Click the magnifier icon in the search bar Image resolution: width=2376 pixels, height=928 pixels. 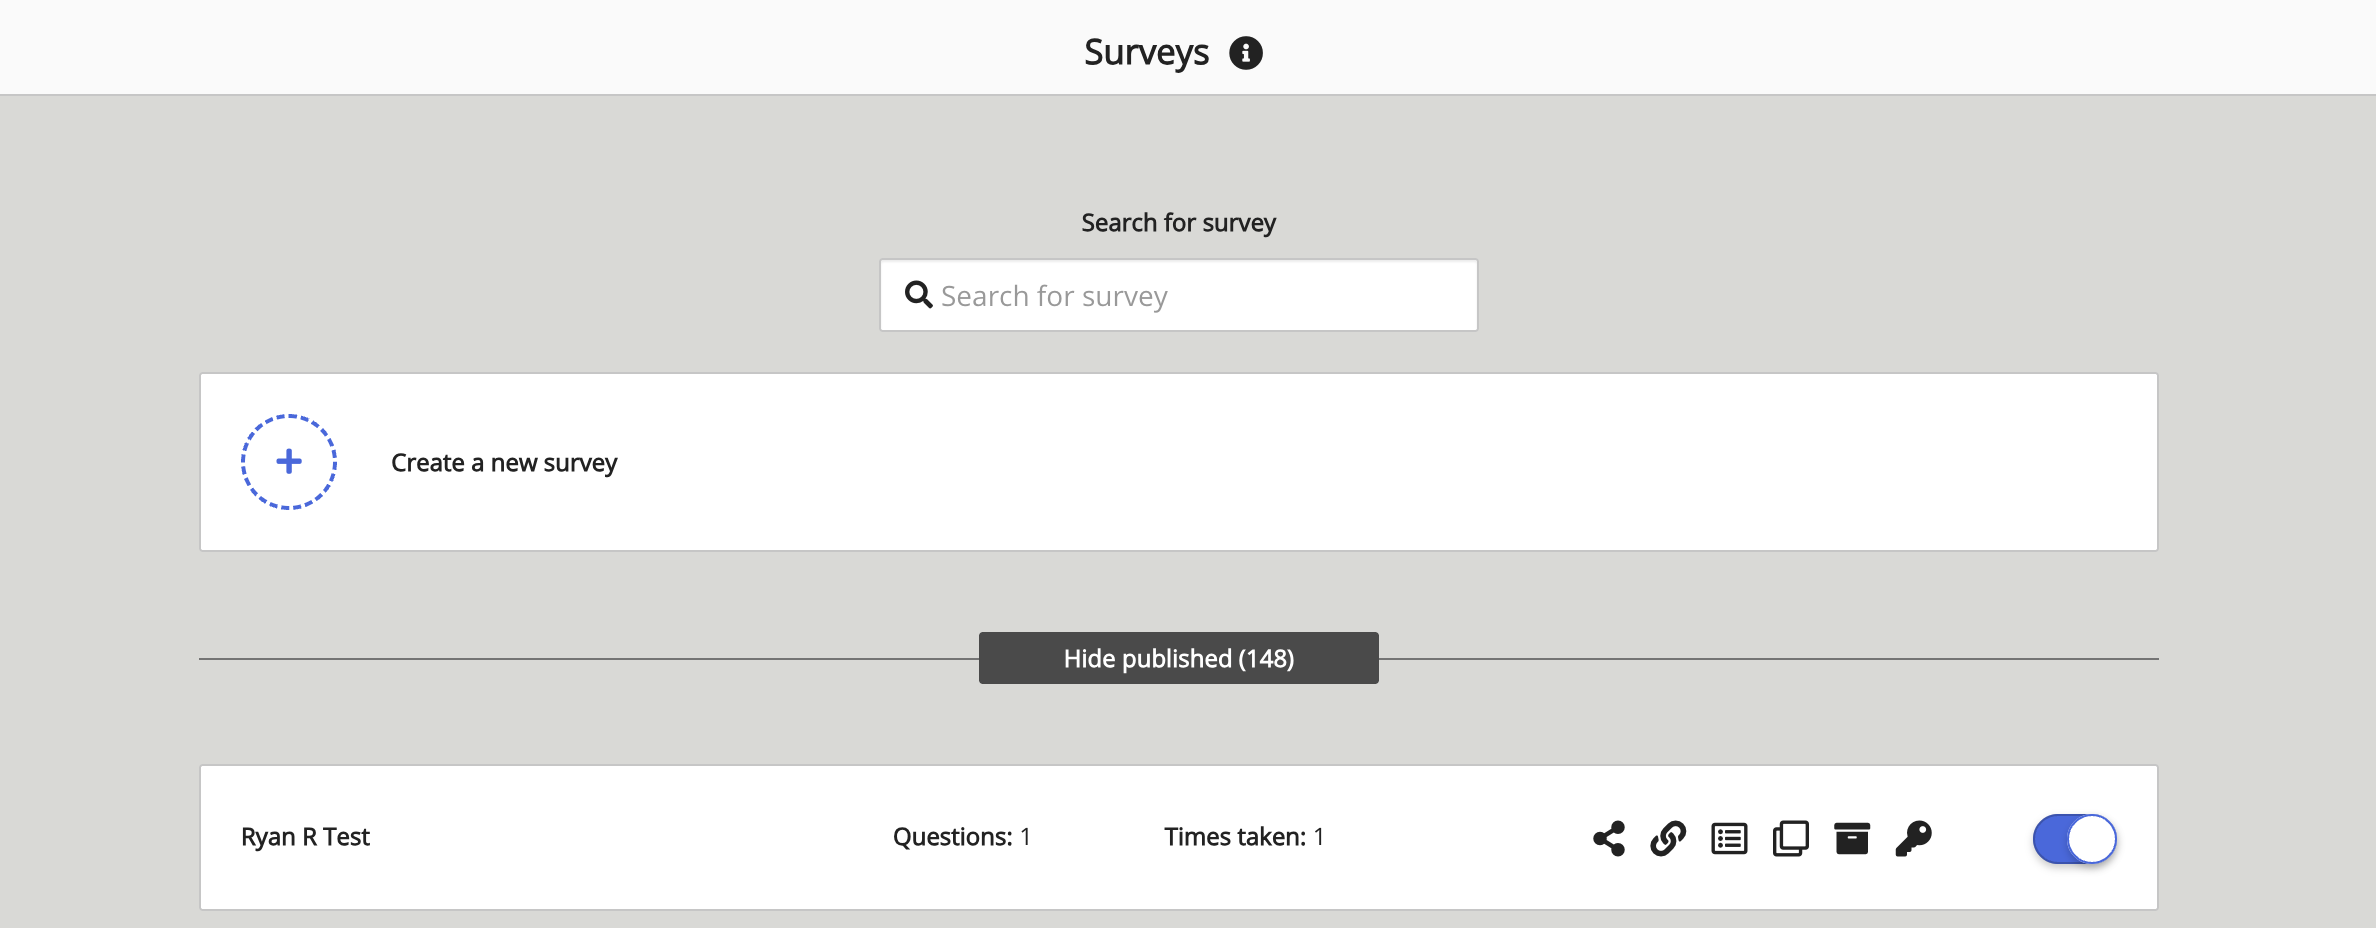click(x=918, y=295)
